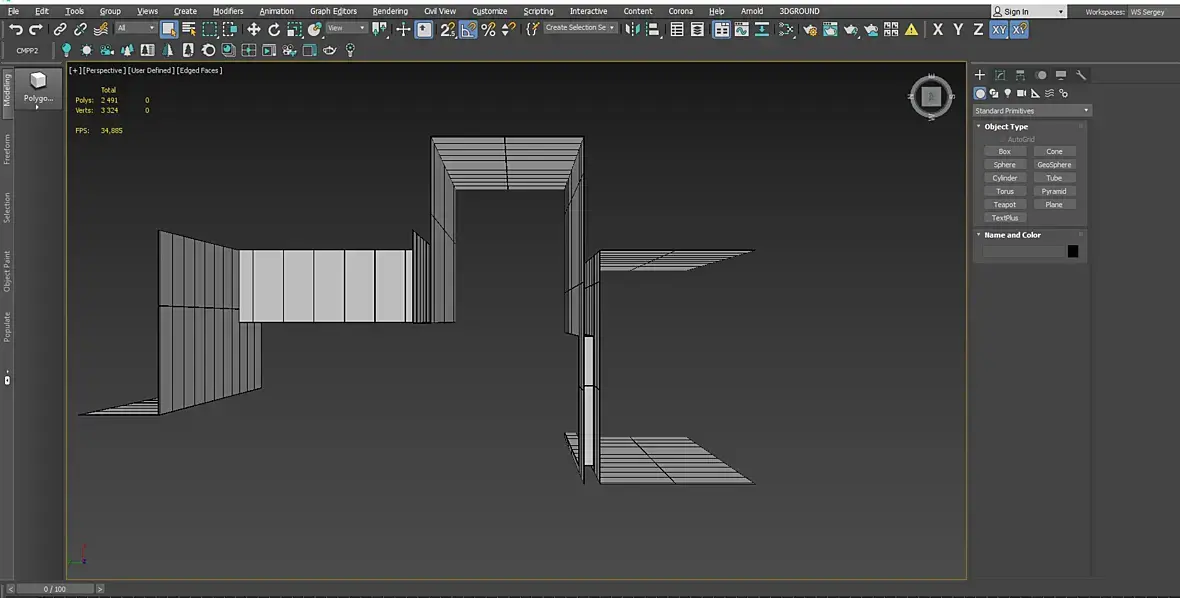Select the Rotate tool
1180x598 pixels.
(x=274, y=30)
